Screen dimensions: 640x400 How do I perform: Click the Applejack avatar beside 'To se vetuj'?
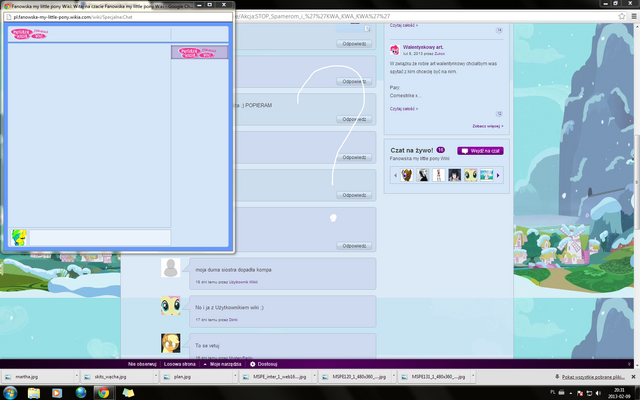tap(171, 343)
